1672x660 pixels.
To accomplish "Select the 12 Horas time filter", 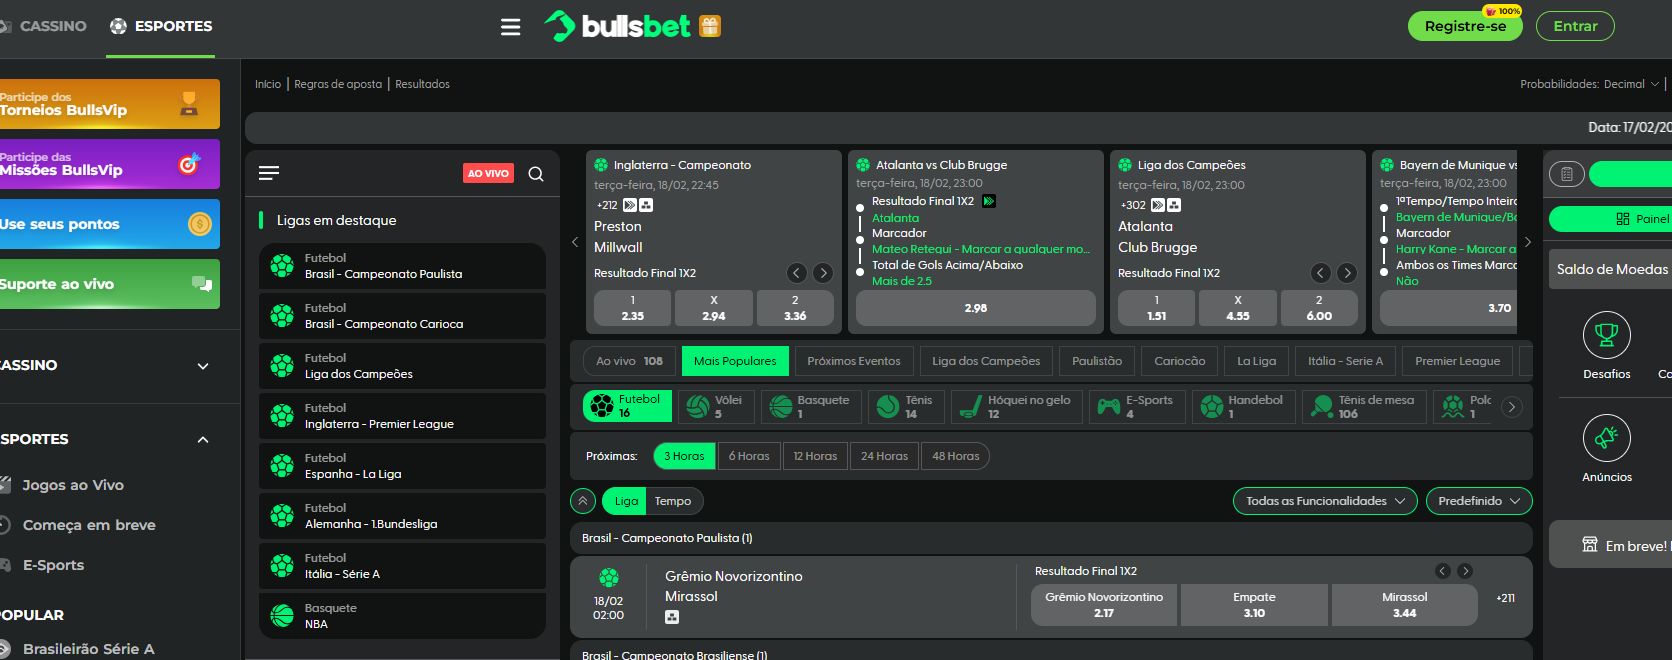I will point(815,456).
